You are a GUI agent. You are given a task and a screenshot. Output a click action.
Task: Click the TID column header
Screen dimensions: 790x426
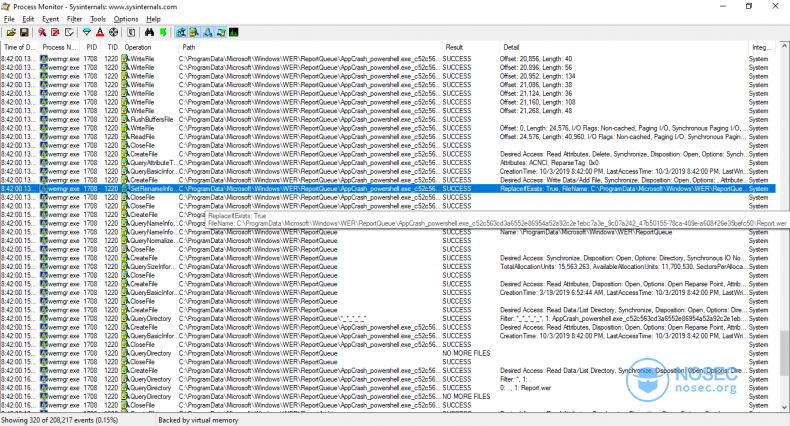click(112, 47)
